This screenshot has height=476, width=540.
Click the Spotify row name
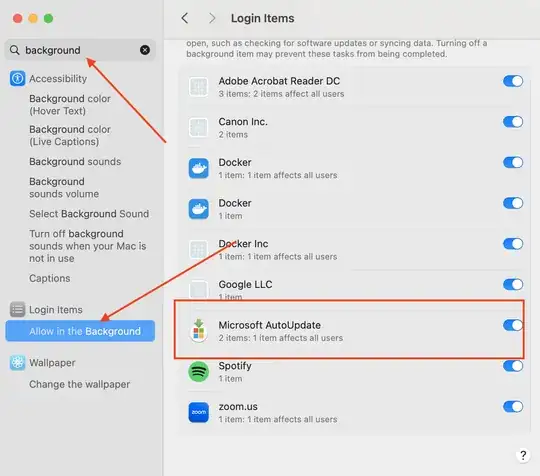235,366
